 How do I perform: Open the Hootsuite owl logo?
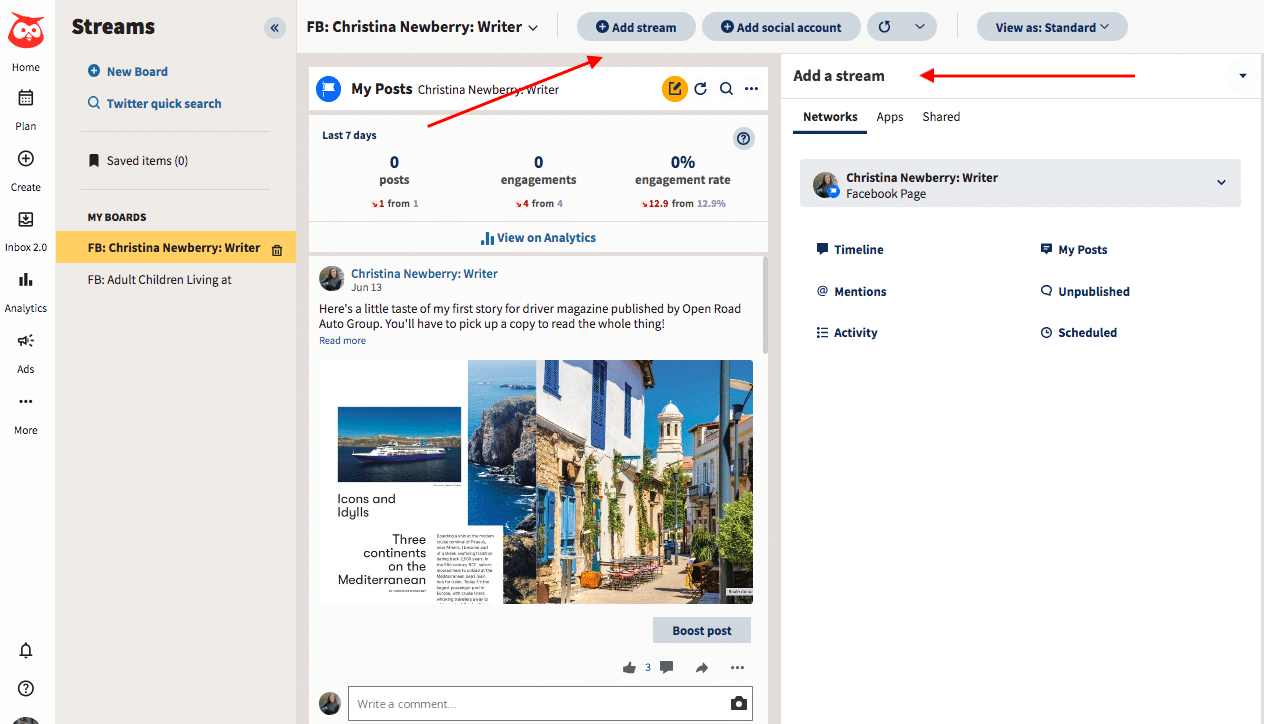26,31
